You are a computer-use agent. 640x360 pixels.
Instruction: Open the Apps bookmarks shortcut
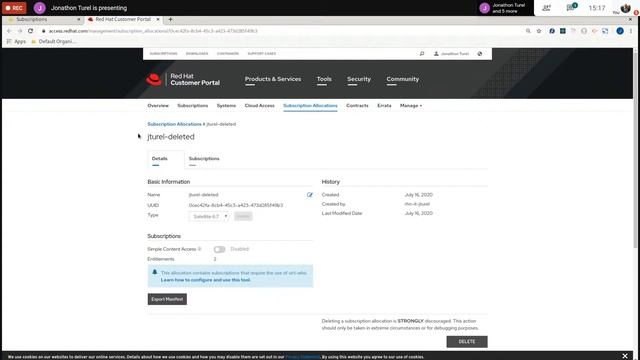(x=16, y=42)
